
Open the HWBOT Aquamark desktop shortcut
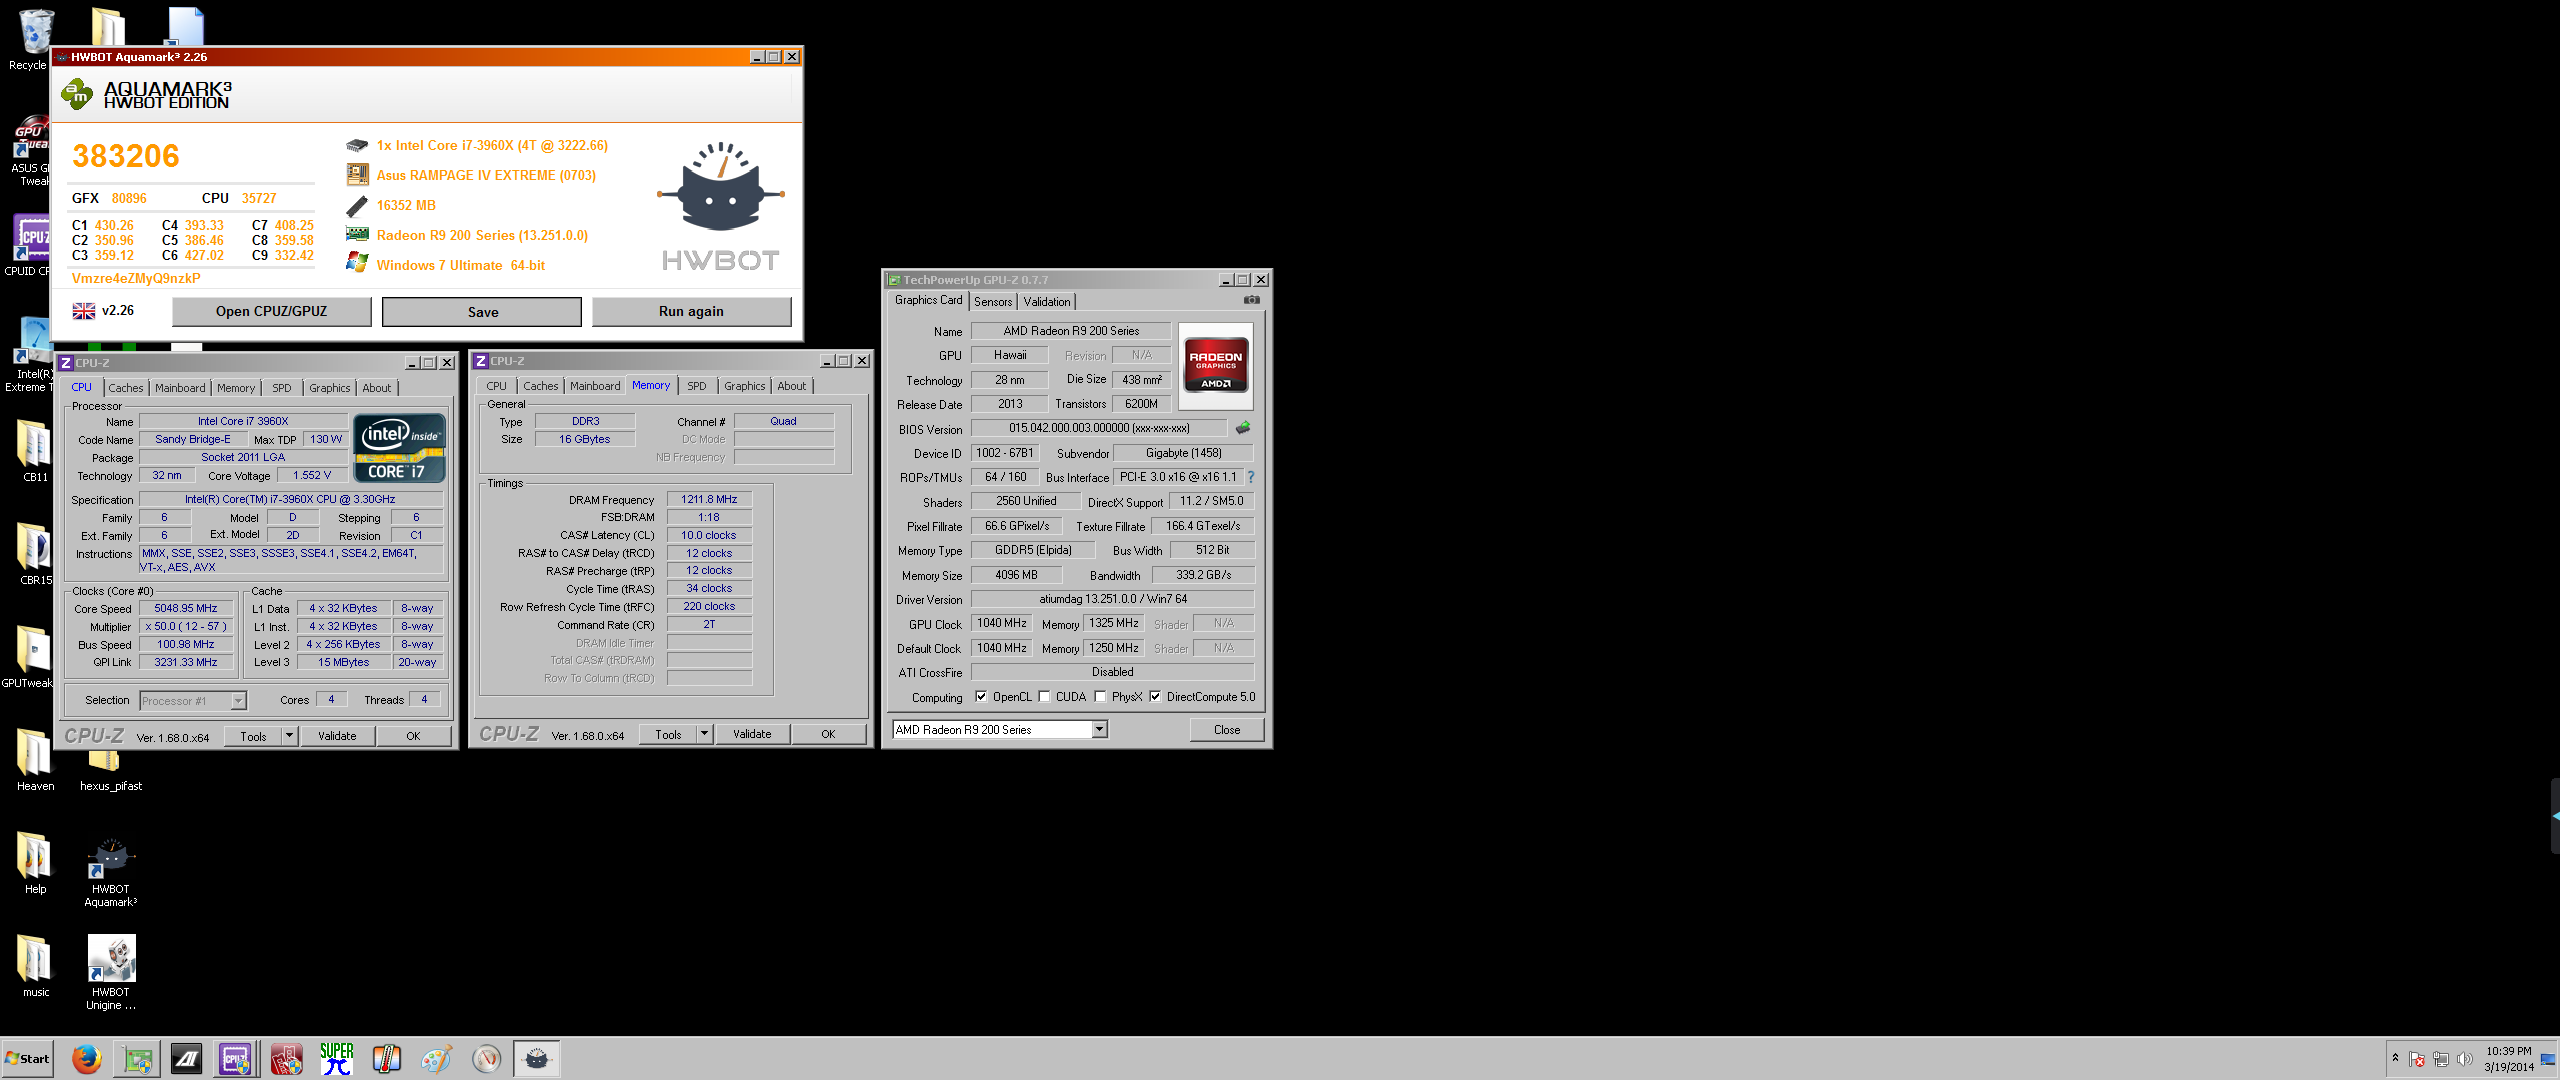(111, 873)
